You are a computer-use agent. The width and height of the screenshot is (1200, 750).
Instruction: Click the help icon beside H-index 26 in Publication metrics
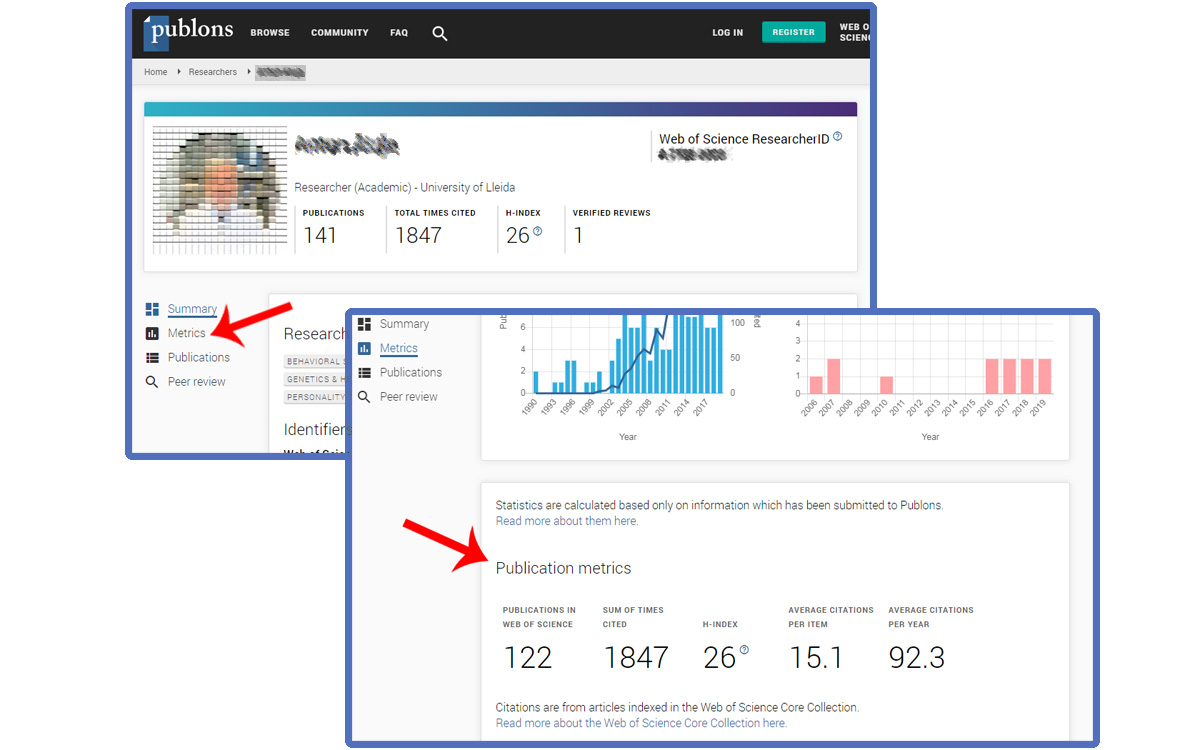[x=744, y=650]
